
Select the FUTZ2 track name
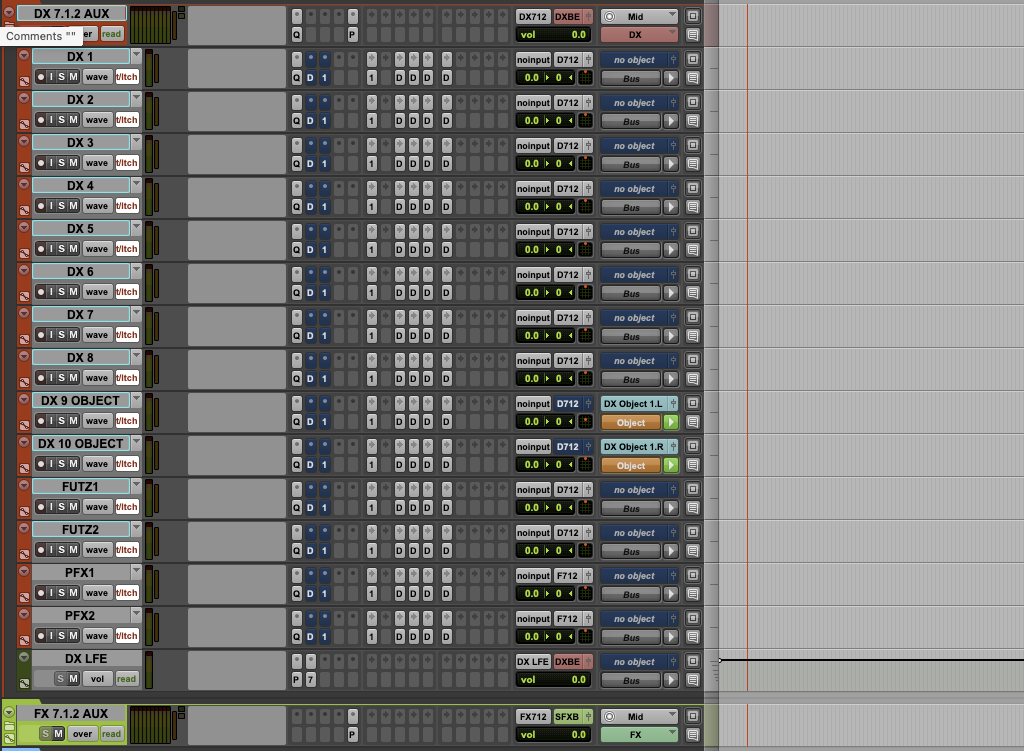(80, 529)
